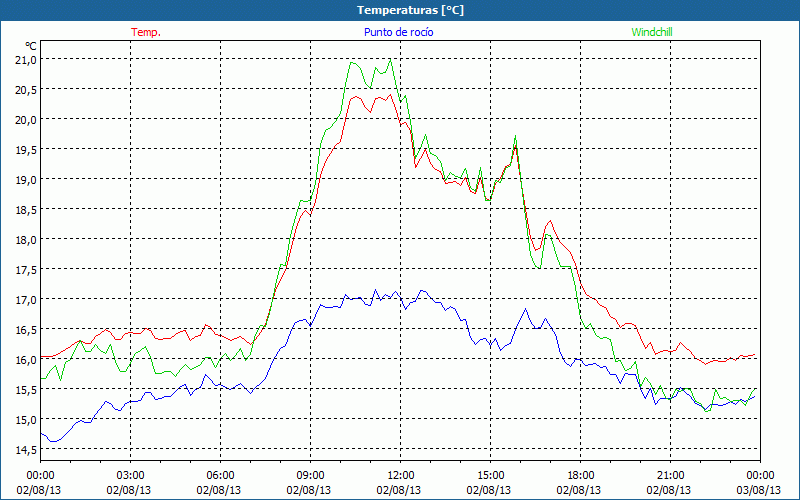Click the 03:00 time axis label
The width and height of the screenshot is (800, 500).
[x=131, y=476]
